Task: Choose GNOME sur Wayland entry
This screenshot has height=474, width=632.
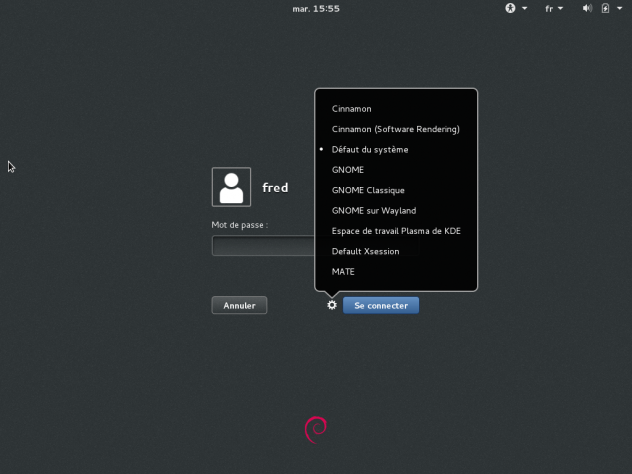Action: pos(373,210)
